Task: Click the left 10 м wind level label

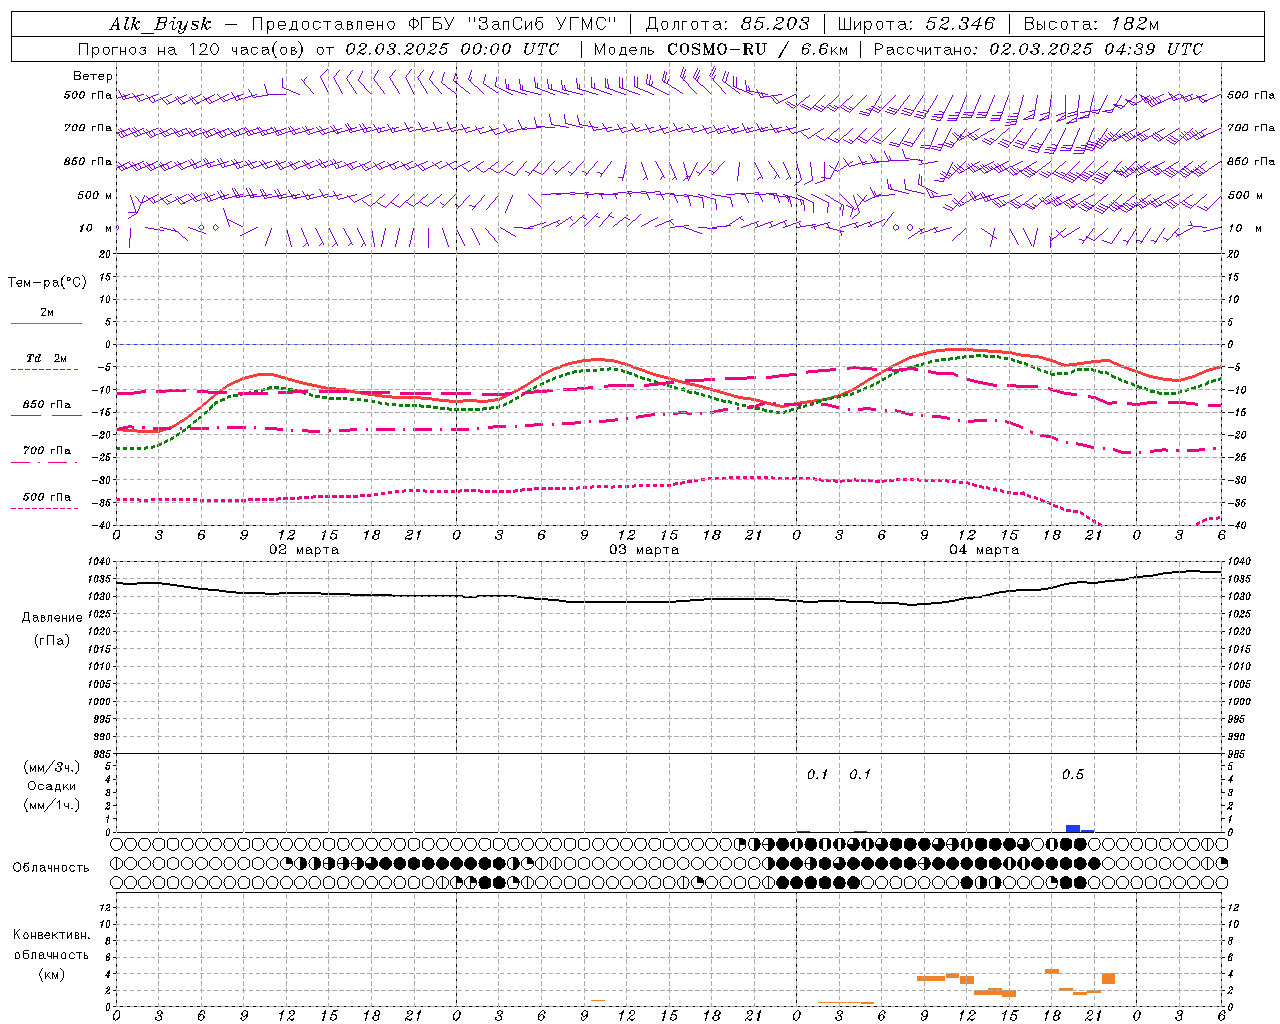Action: click(96, 228)
